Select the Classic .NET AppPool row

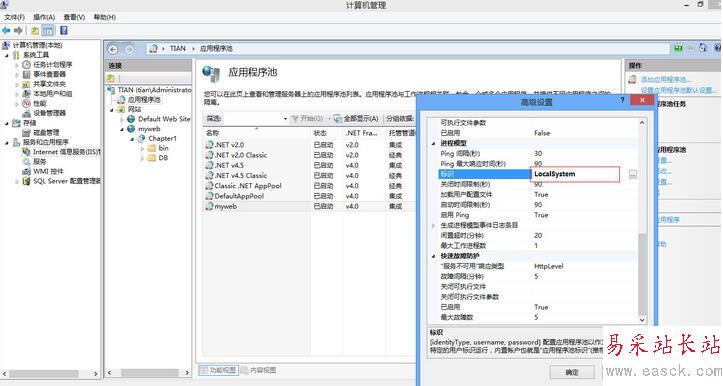309,186
